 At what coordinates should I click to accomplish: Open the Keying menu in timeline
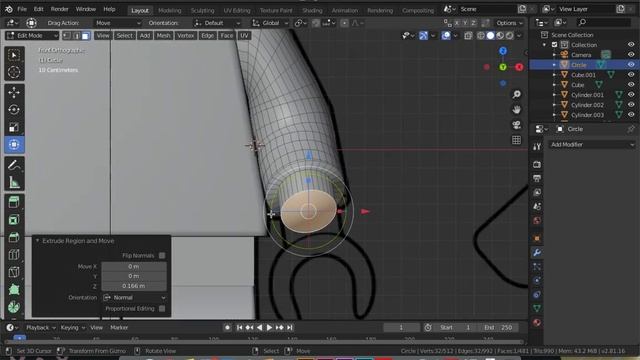pyautogui.click(x=72, y=327)
